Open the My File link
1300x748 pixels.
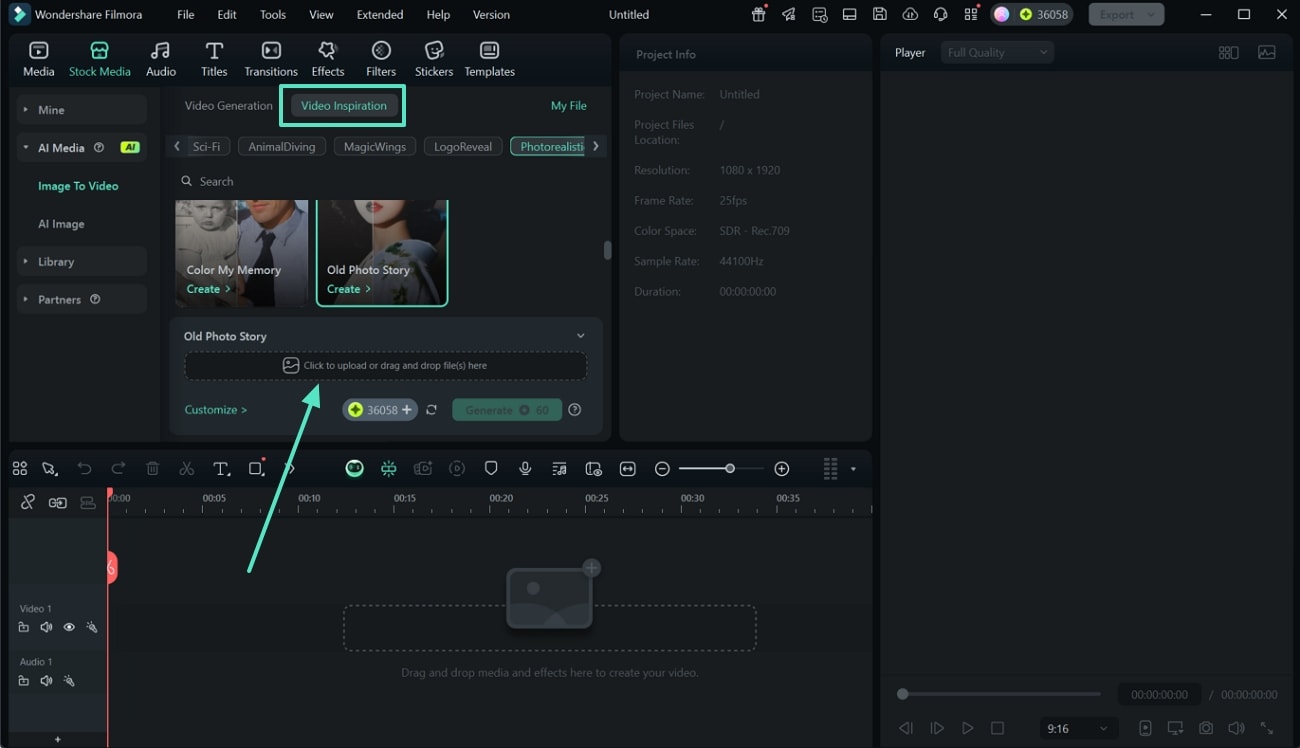click(x=569, y=105)
